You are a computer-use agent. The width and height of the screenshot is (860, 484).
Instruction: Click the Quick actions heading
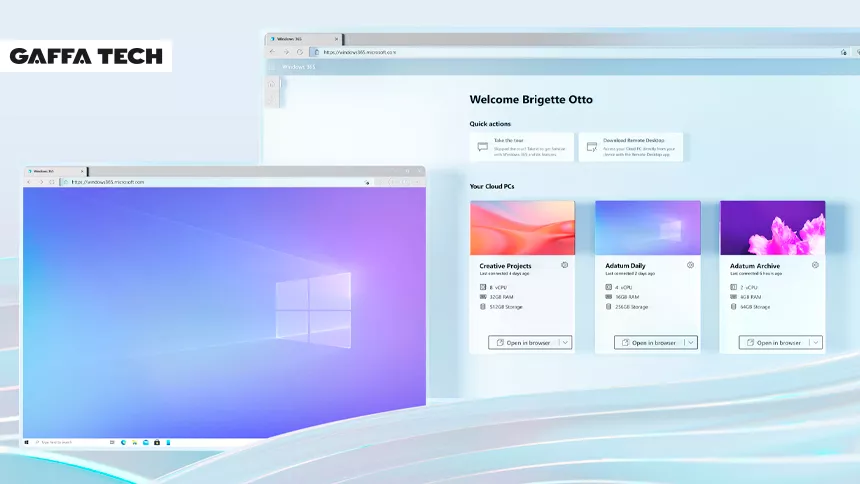(490, 123)
